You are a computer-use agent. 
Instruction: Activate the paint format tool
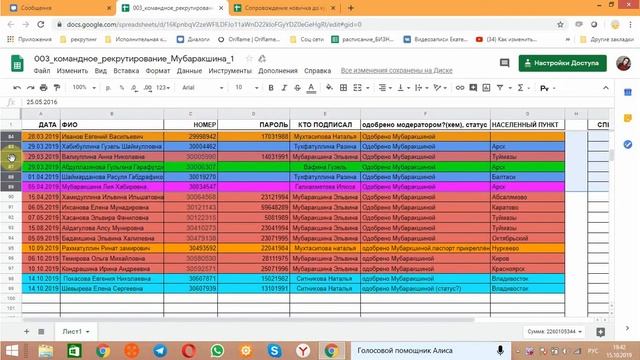point(57,88)
